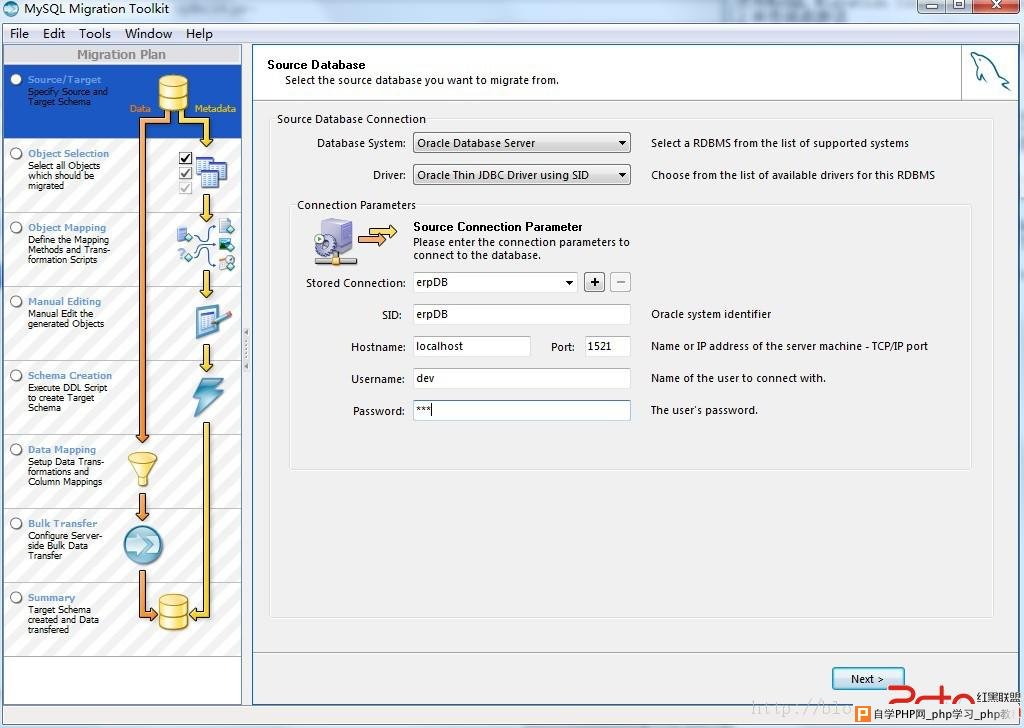Click the sidebar splitter collapse handle
1024x728 pixels.
246,349
